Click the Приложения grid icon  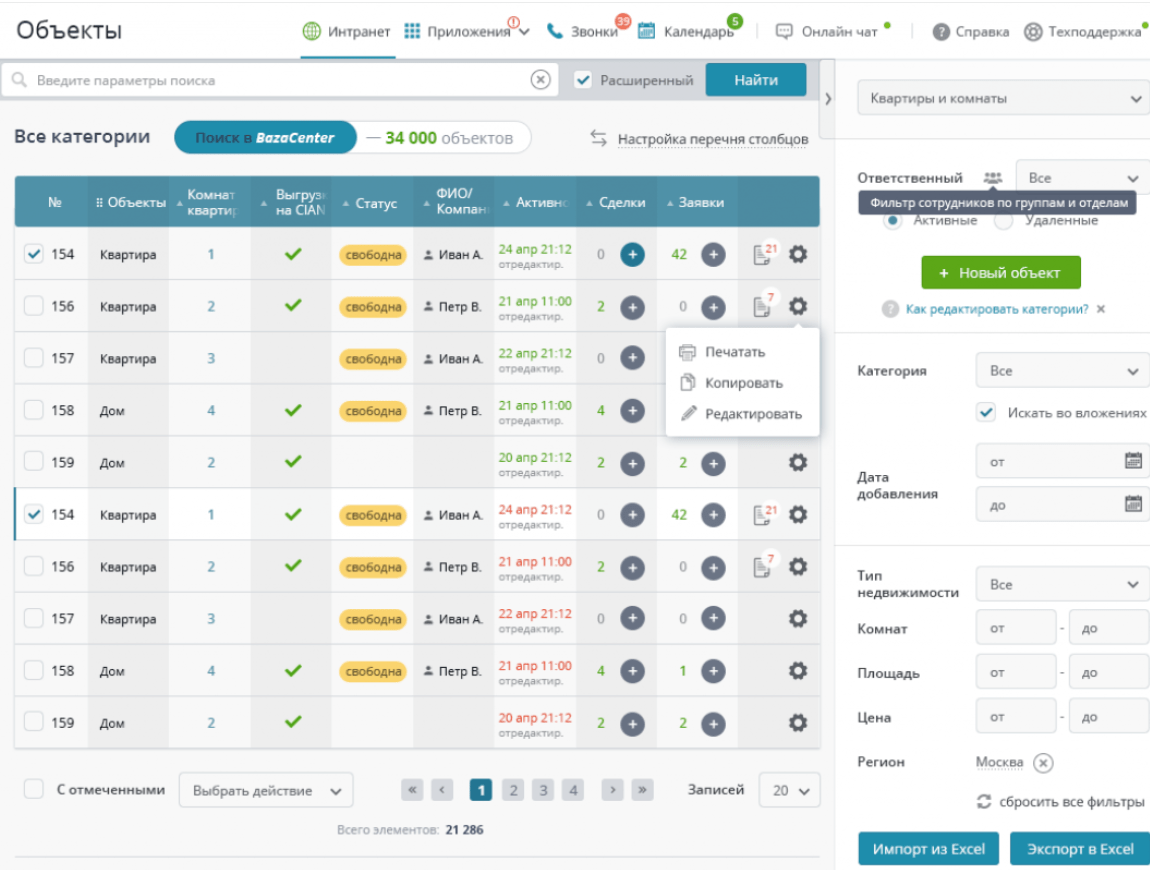pos(412,30)
